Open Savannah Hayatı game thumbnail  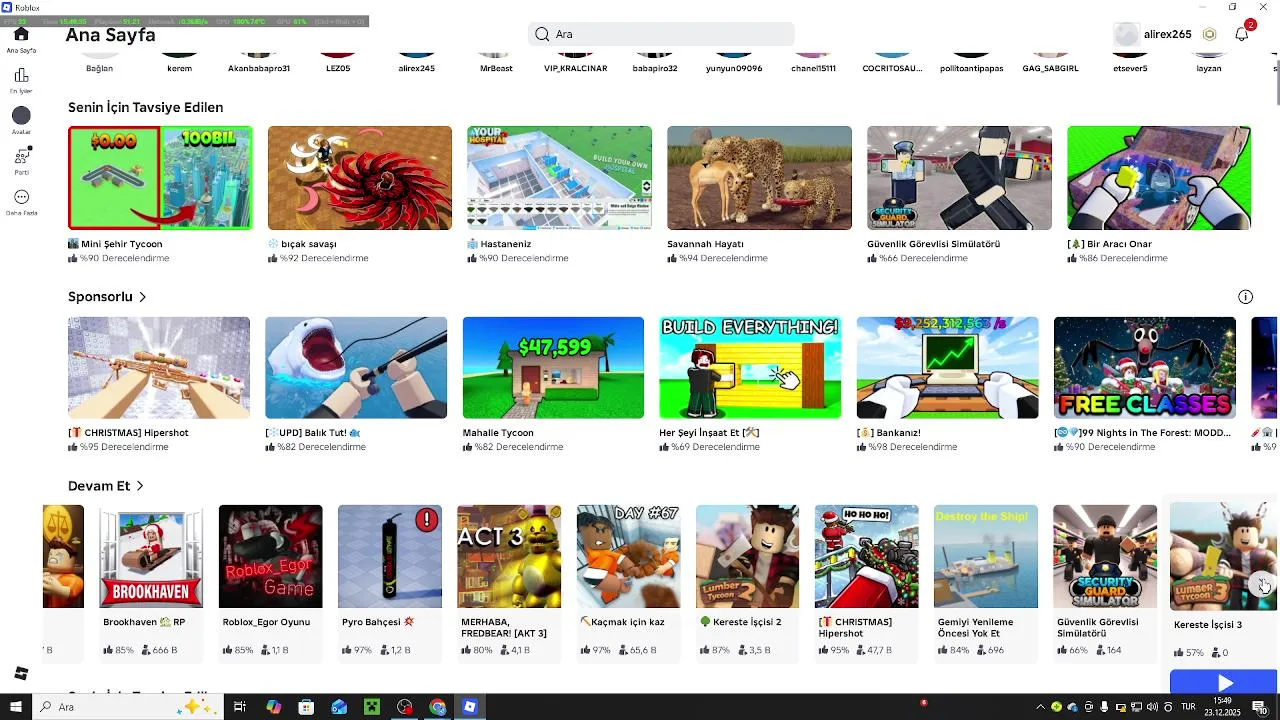coord(759,178)
